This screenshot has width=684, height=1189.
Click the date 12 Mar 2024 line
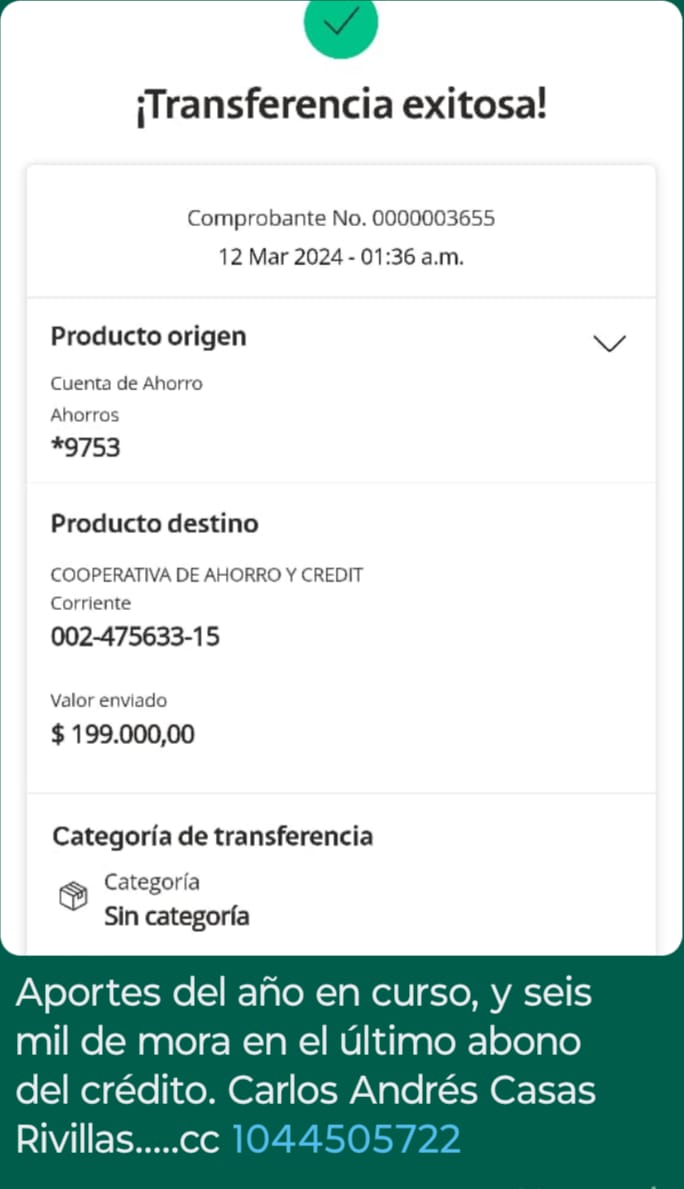coord(341,257)
